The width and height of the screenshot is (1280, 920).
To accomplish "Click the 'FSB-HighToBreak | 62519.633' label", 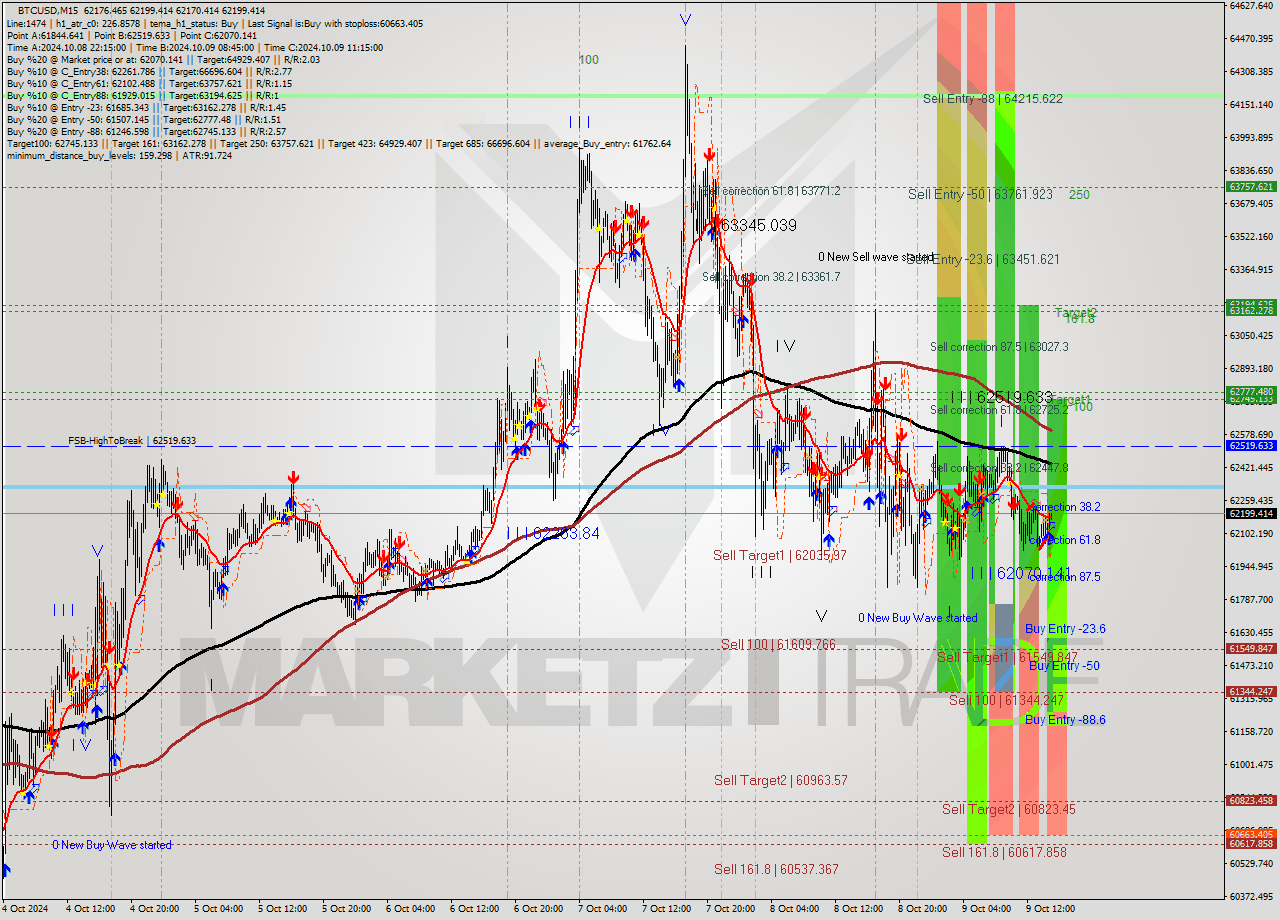I will [x=132, y=440].
